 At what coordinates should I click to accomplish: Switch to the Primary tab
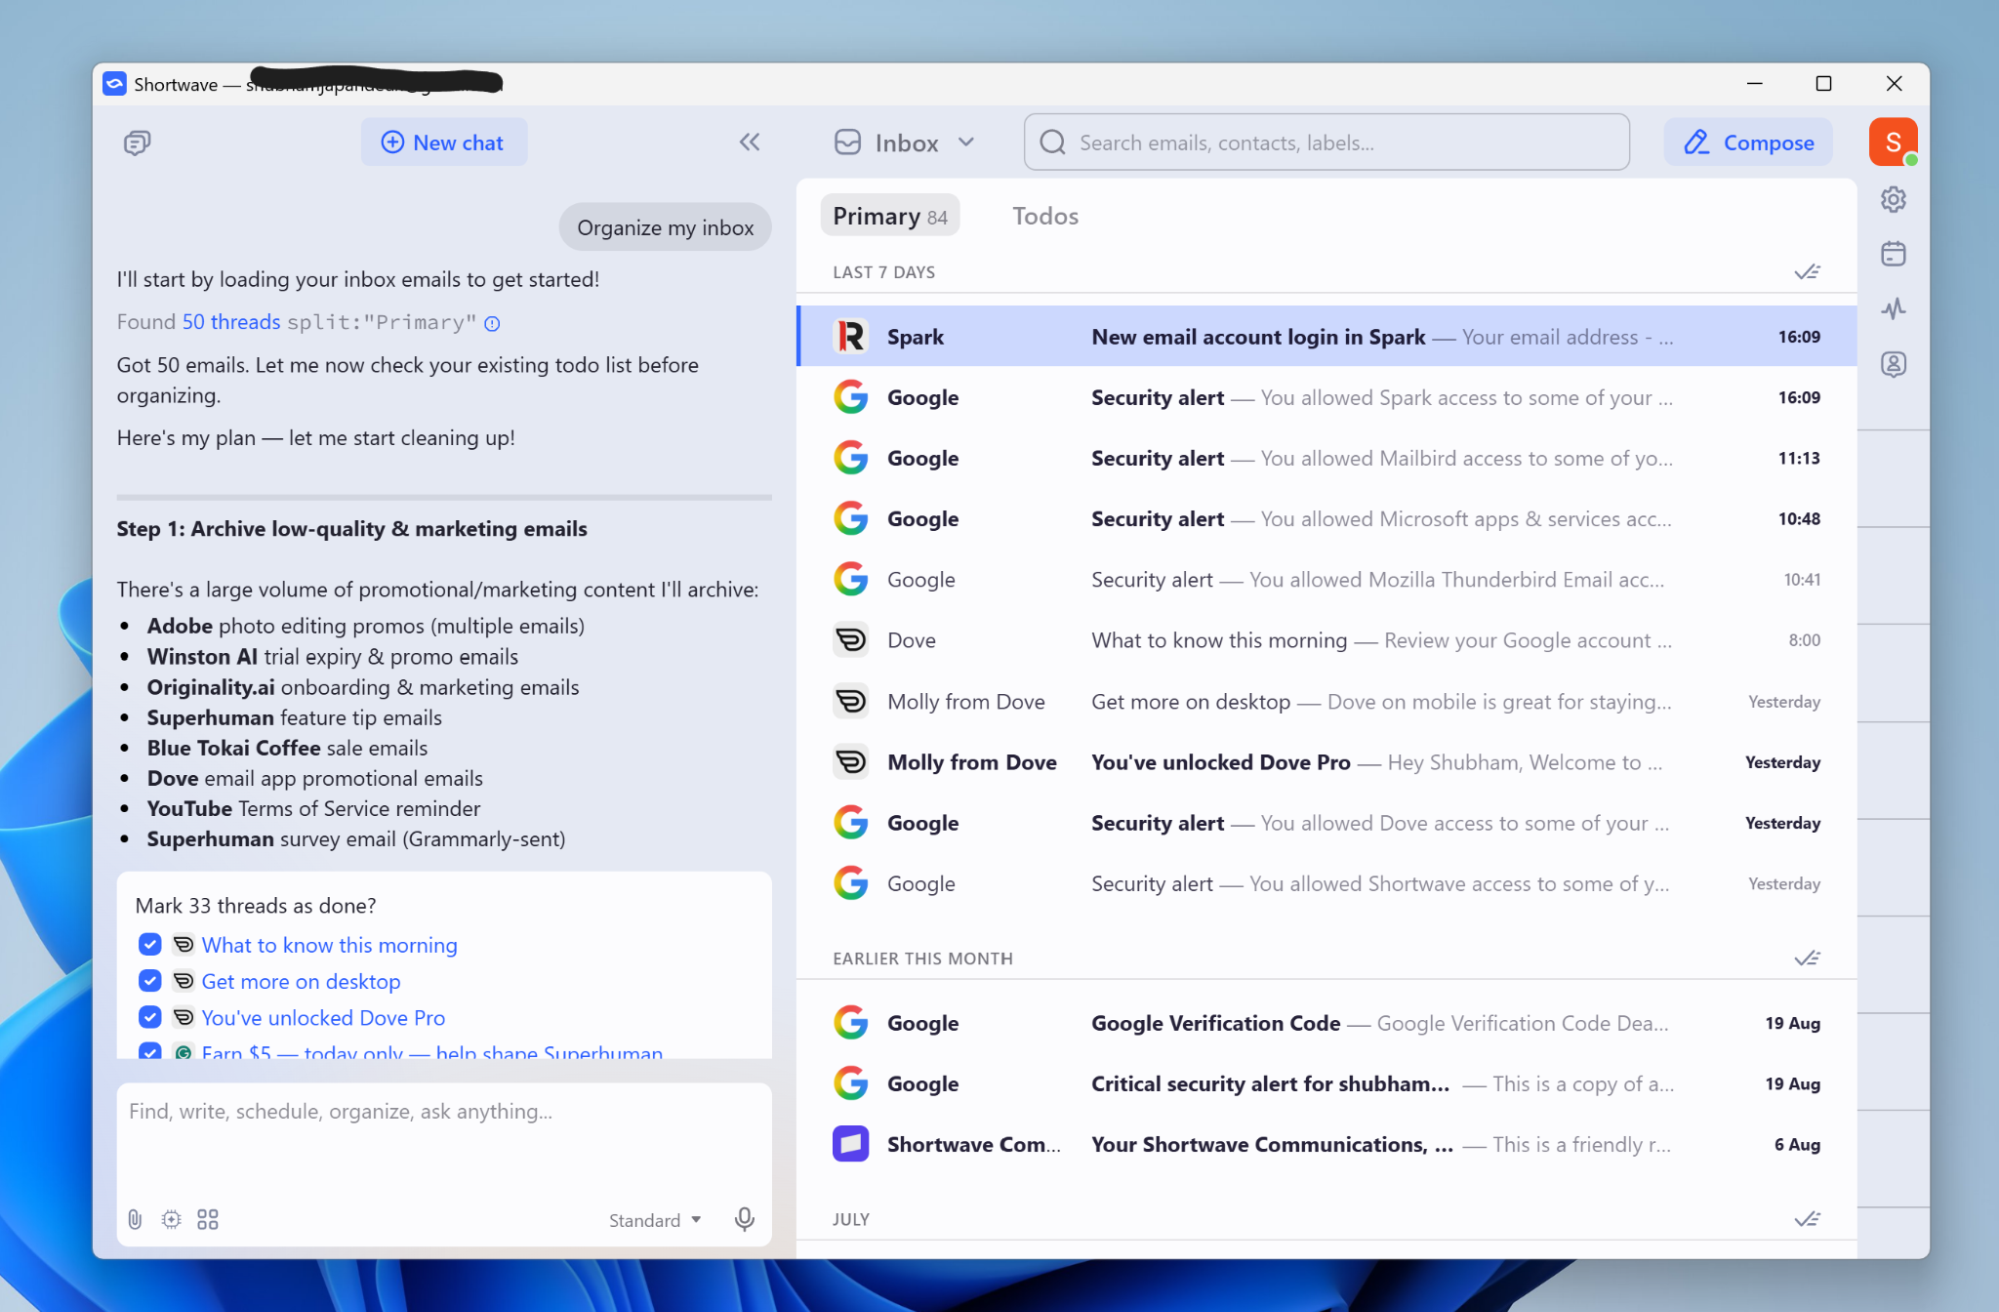point(890,216)
